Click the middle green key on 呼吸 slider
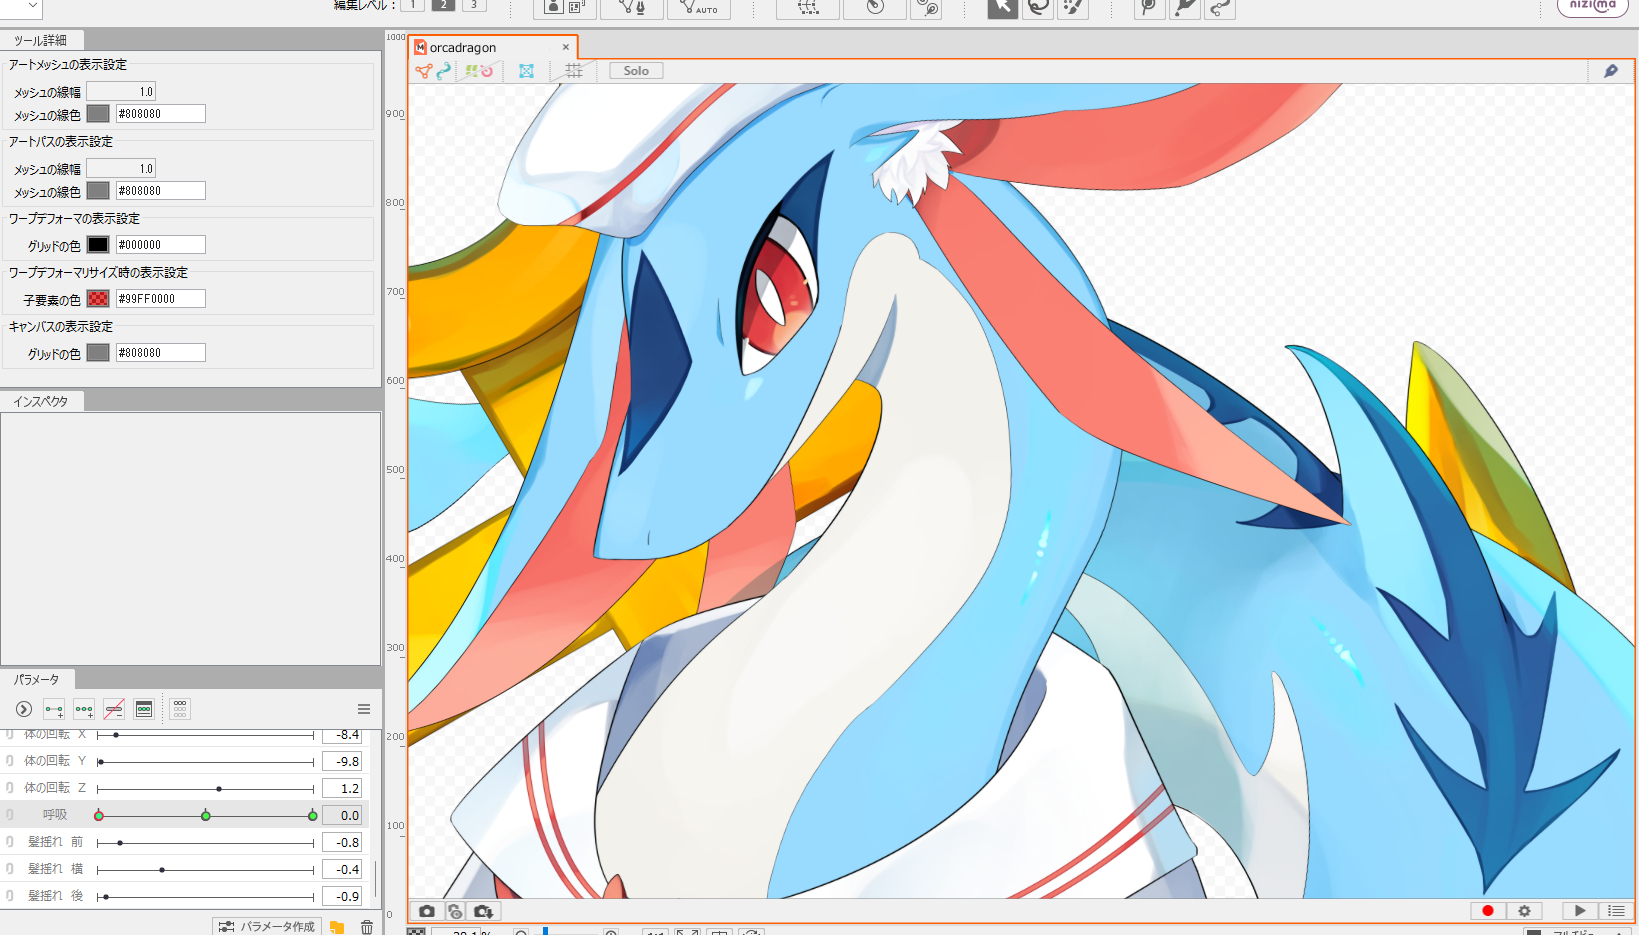This screenshot has height=935, width=1639. [206, 816]
